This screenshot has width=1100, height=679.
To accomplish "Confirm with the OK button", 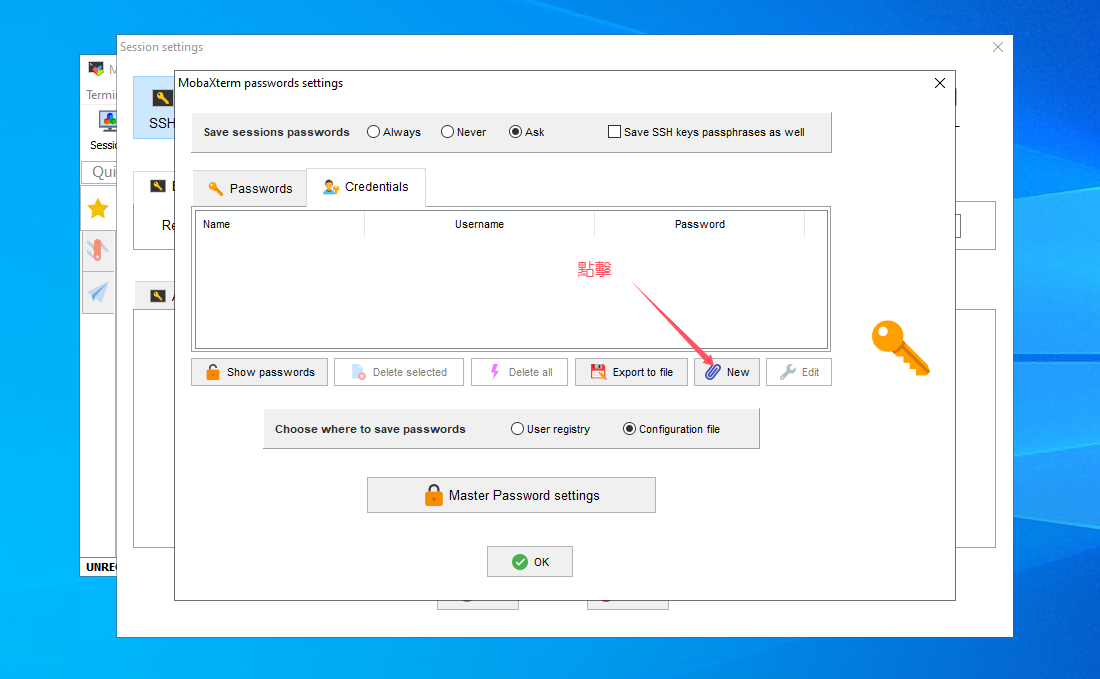I will click(530, 562).
